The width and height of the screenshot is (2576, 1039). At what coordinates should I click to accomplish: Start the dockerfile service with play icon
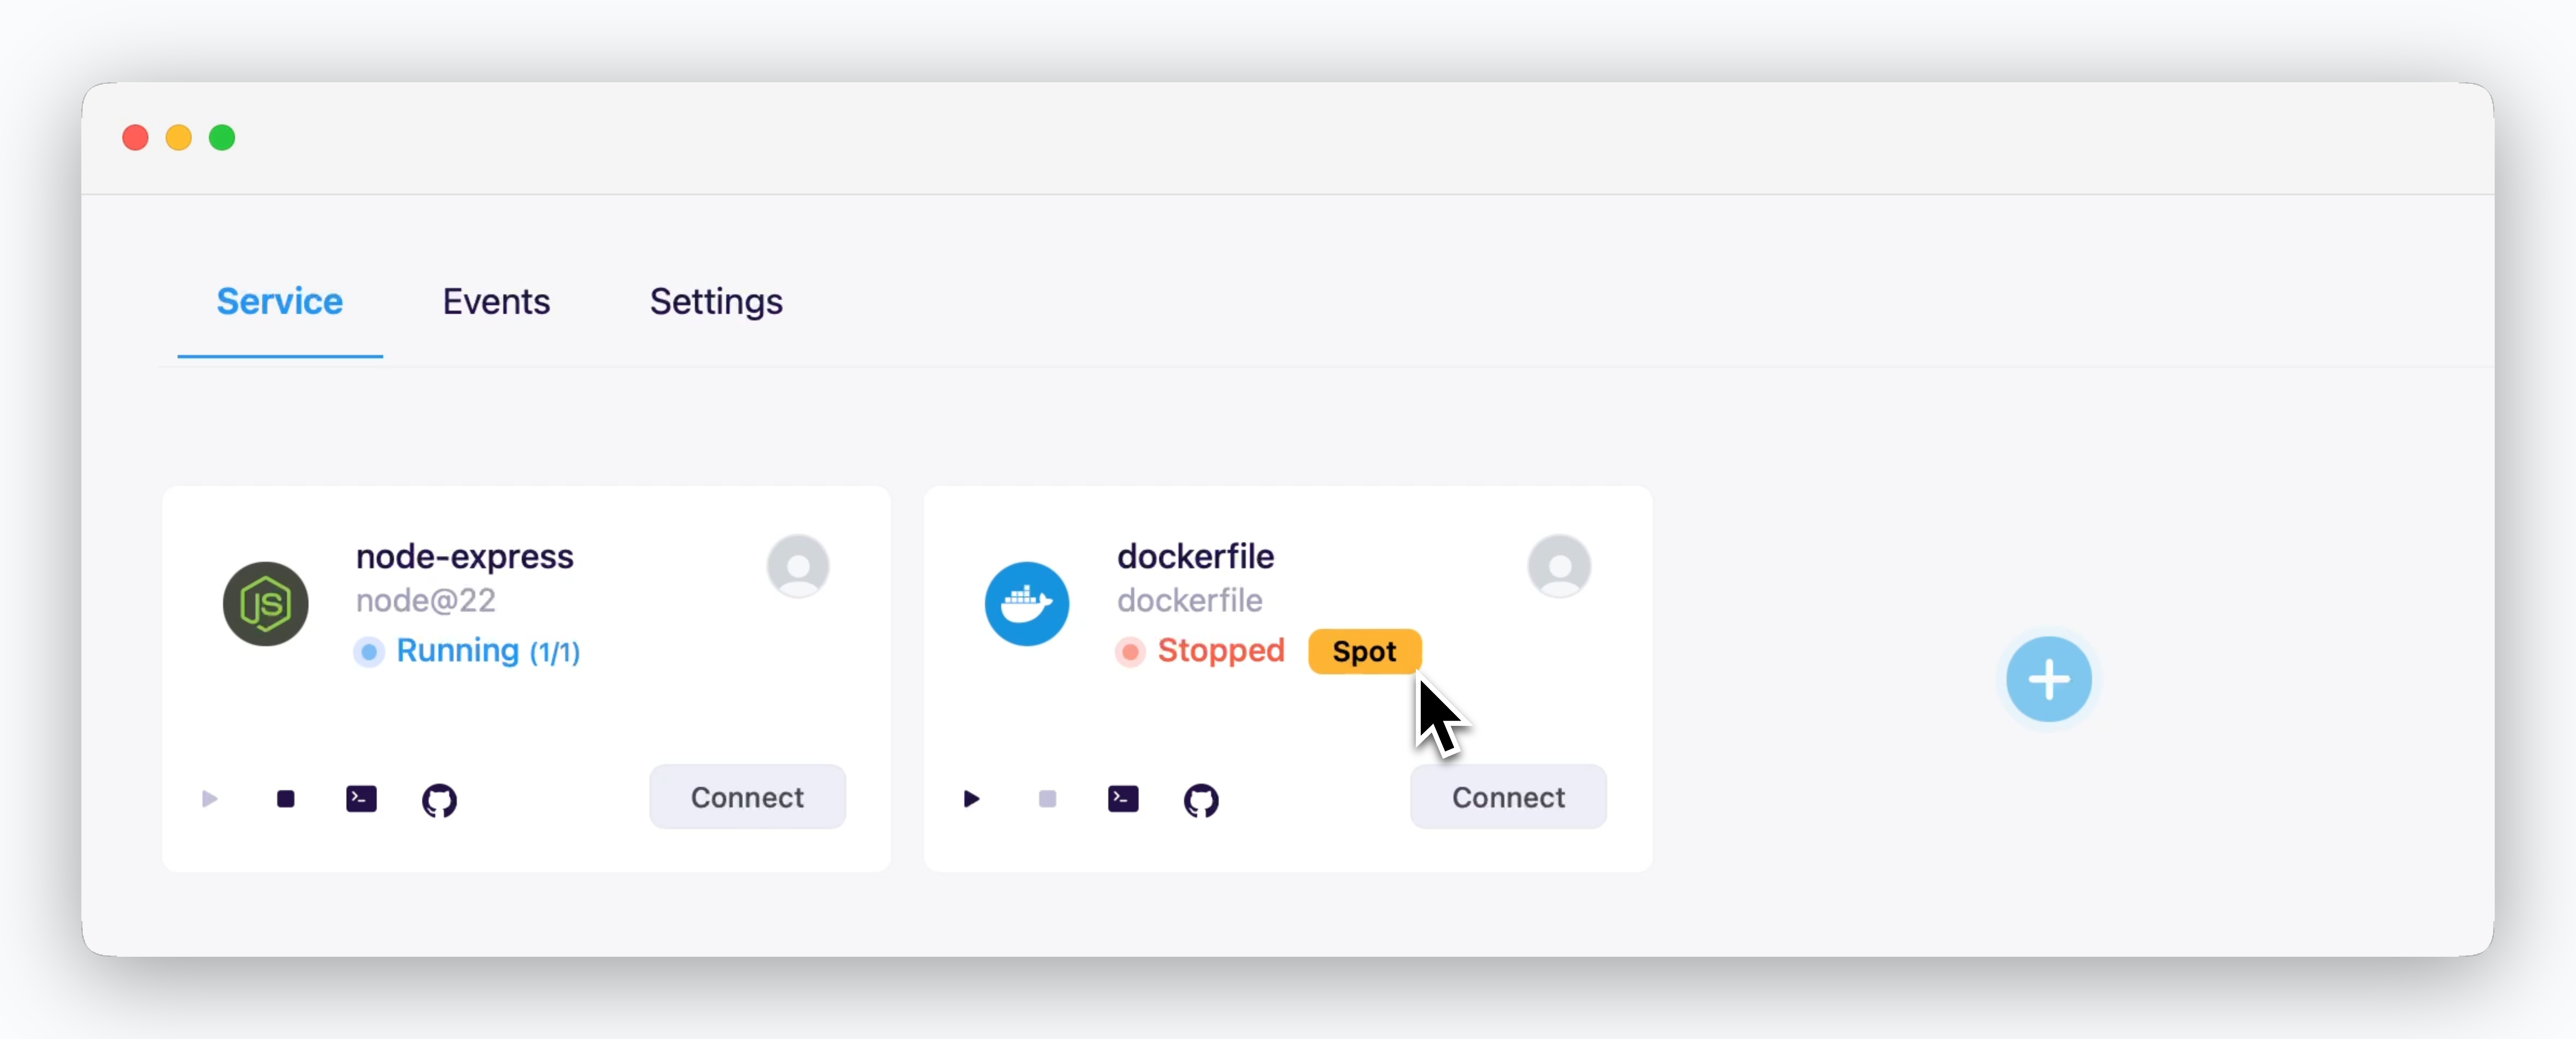tap(971, 798)
